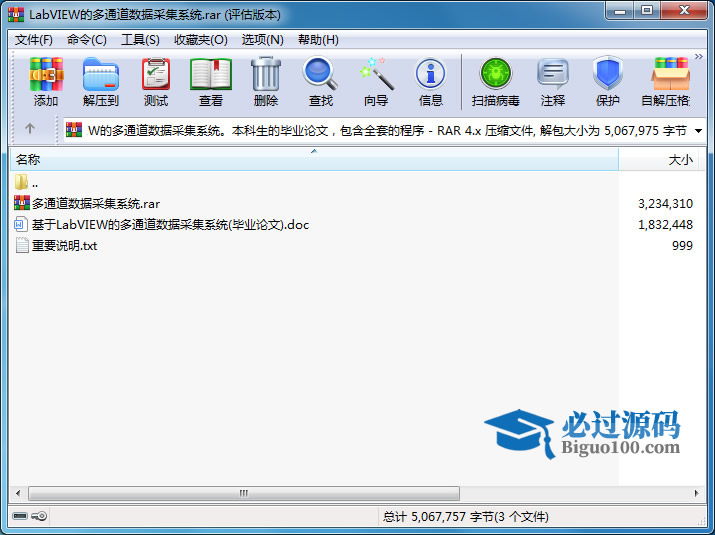The height and width of the screenshot is (535, 715).
Task: Click the drive icon in status bar
Action: (20, 516)
